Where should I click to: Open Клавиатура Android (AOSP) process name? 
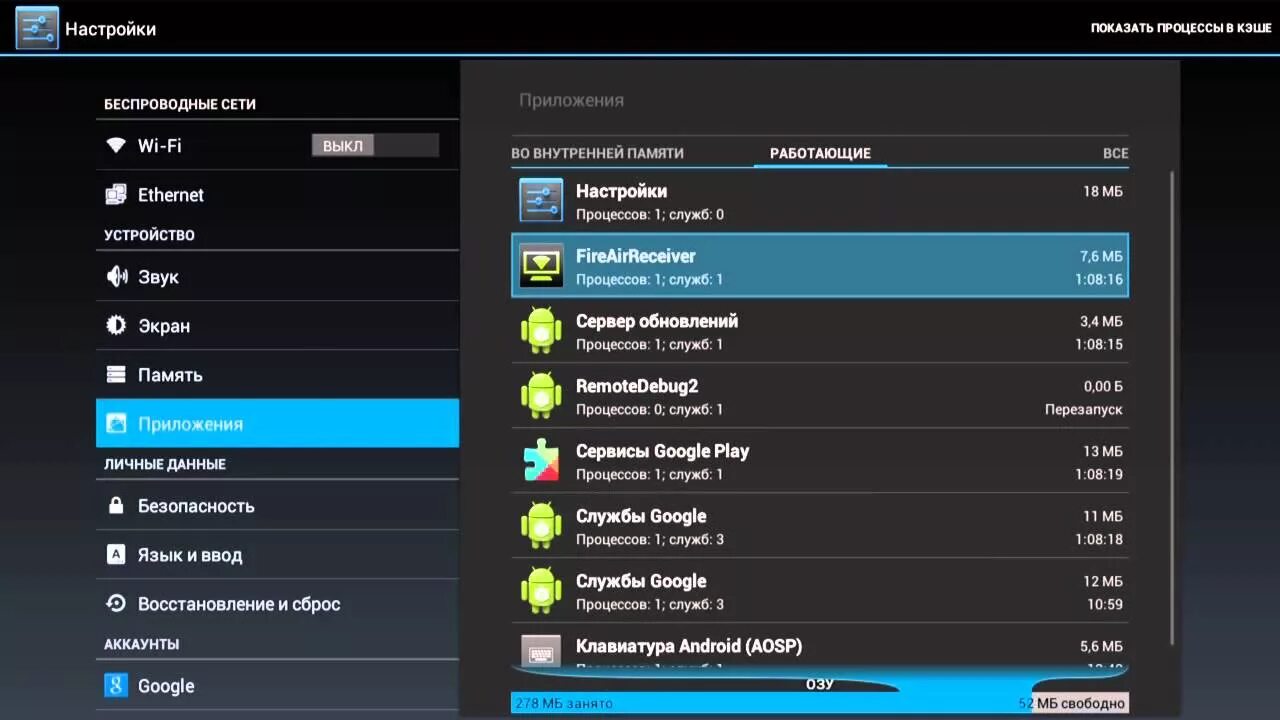point(689,646)
